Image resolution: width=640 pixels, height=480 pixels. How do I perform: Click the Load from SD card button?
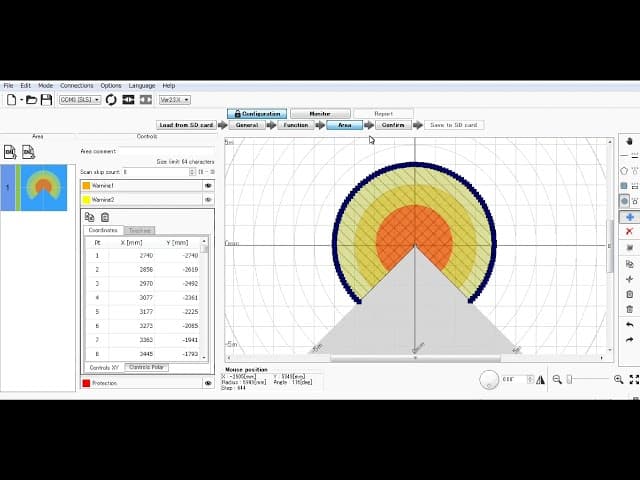(x=186, y=125)
